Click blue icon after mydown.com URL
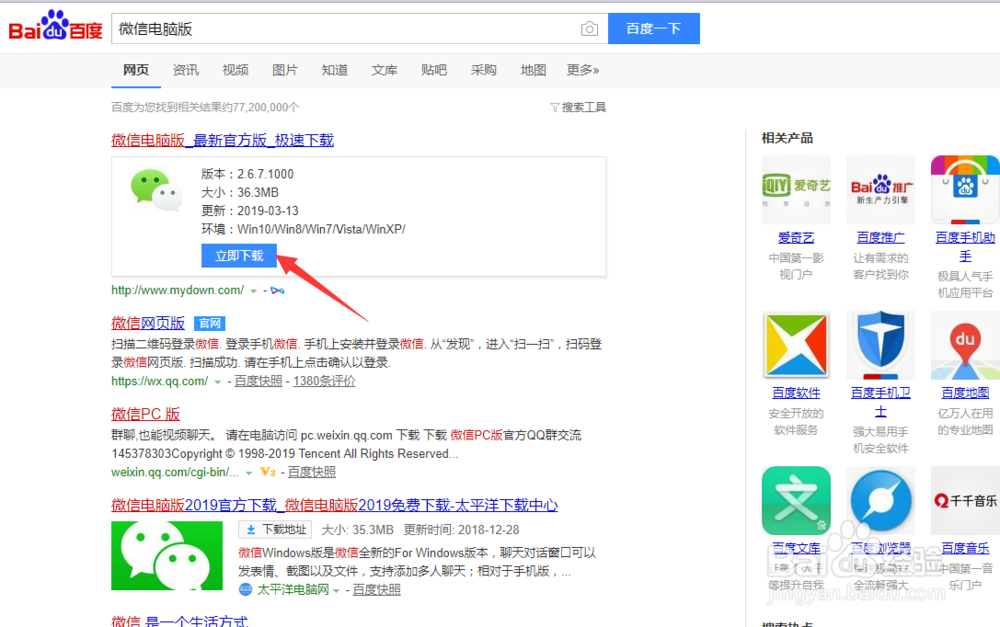Image resolution: width=1000 pixels, height=627 pixels. click(277, 290)
